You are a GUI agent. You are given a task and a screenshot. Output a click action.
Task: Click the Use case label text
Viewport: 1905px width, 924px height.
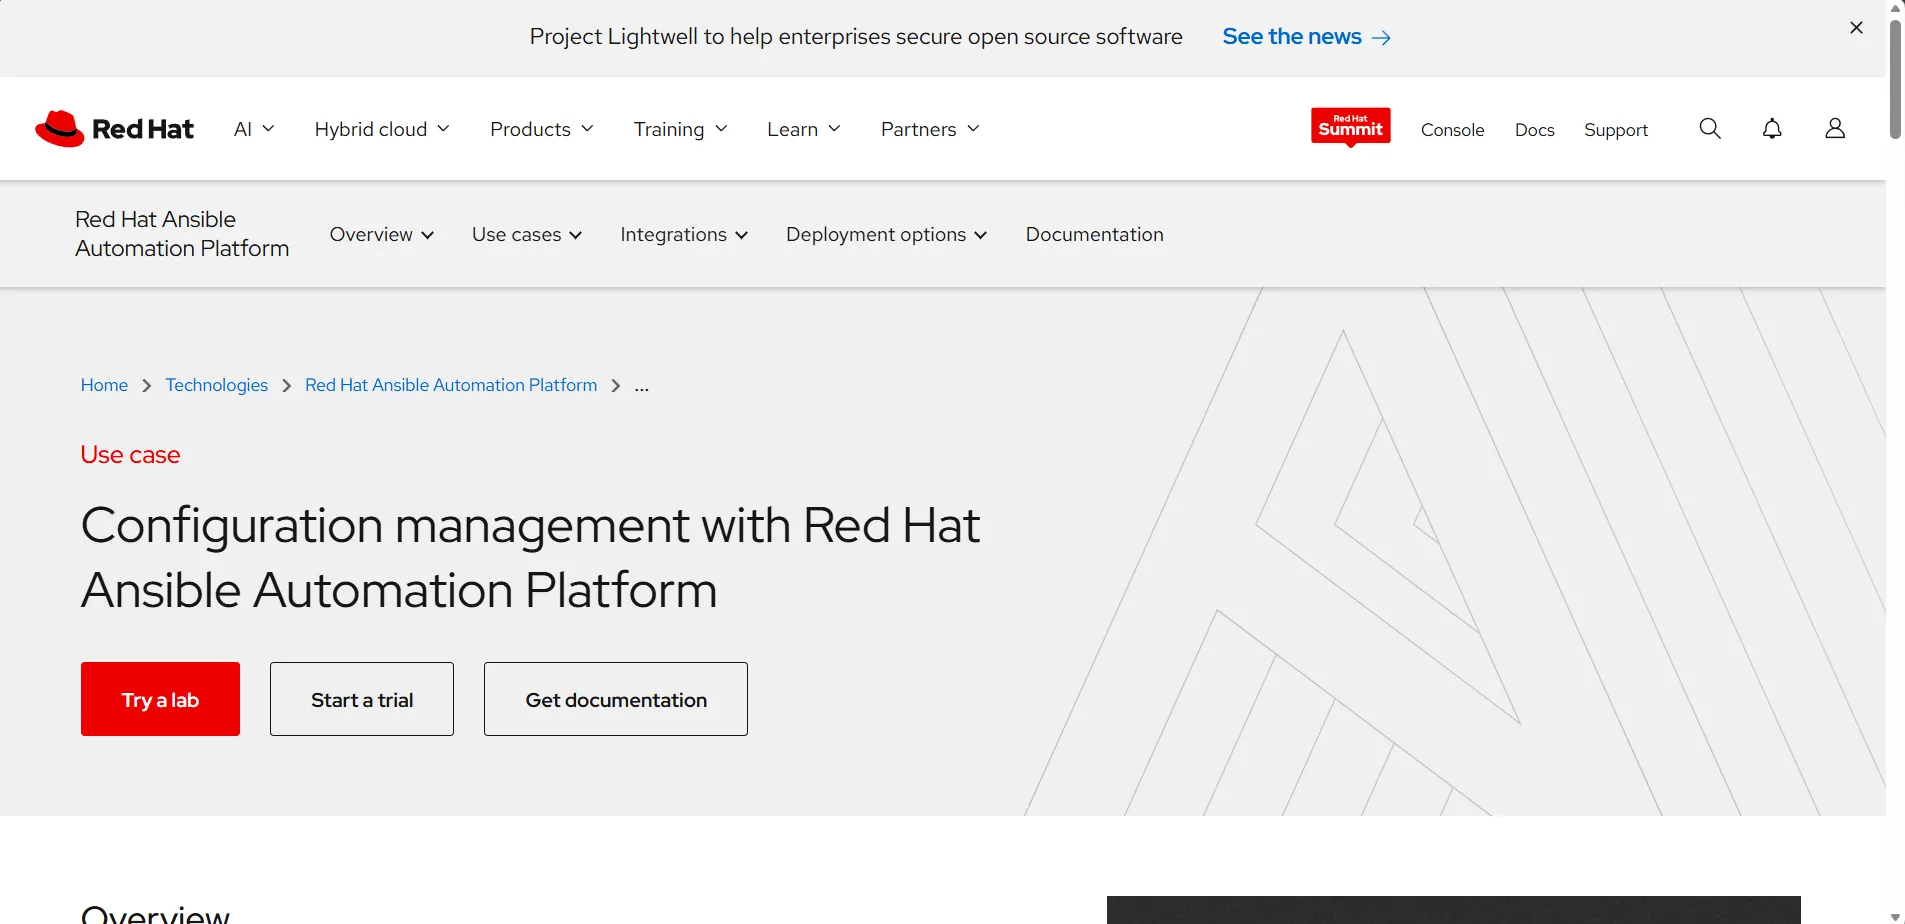(130, 455)
